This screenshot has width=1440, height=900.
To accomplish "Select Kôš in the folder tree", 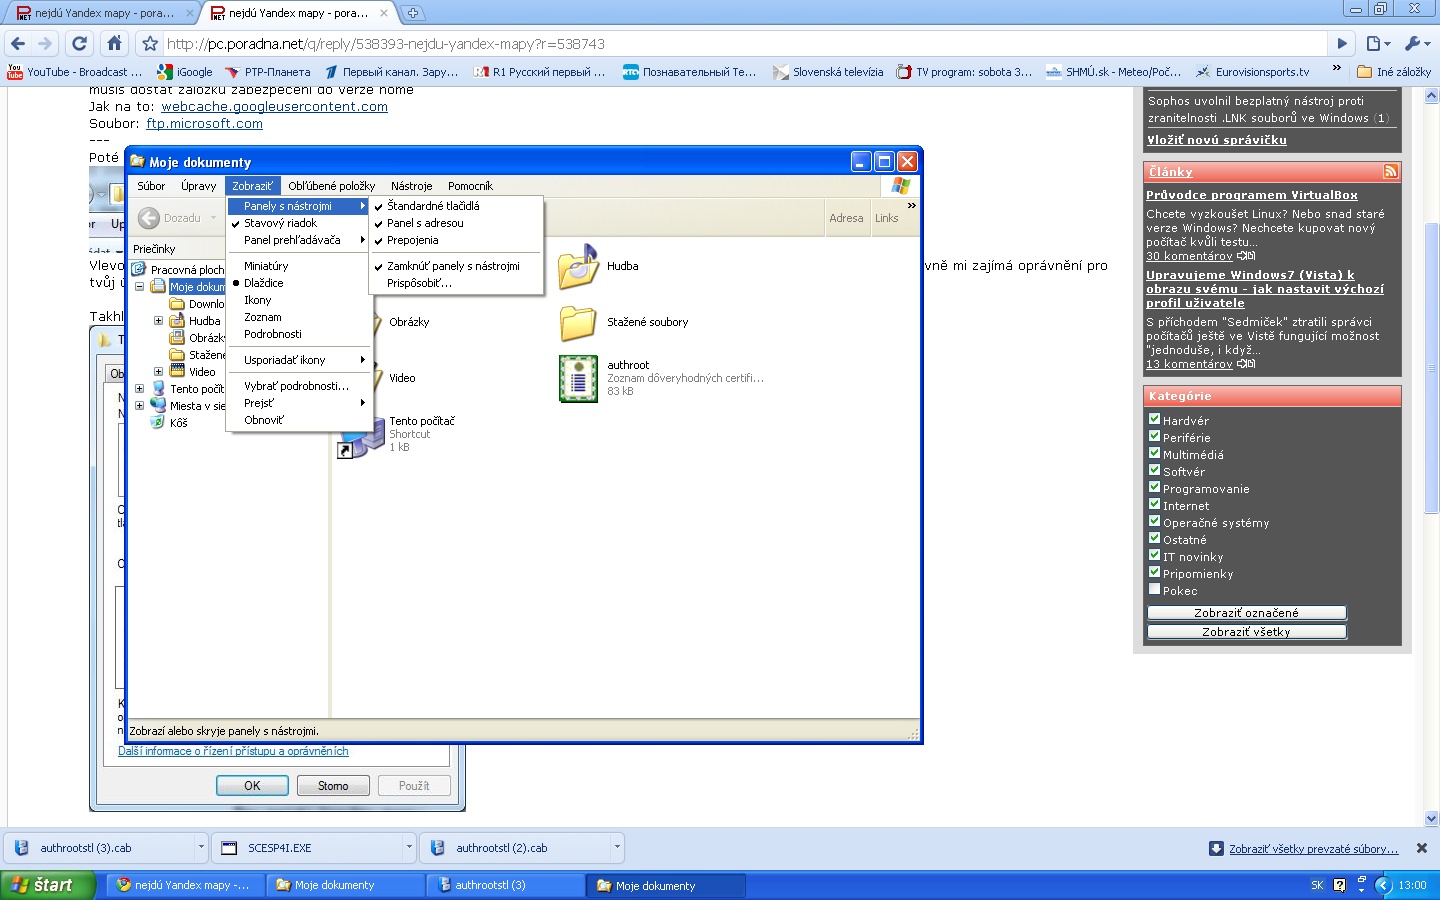I will (x=178, y=423).
